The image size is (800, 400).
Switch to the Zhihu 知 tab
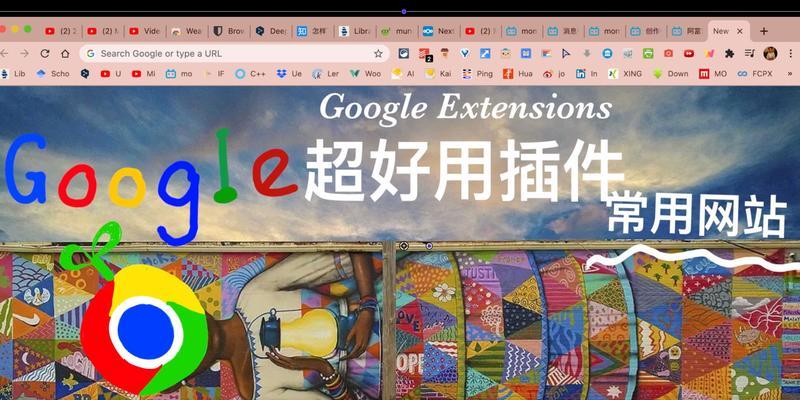tap(313, 31)
